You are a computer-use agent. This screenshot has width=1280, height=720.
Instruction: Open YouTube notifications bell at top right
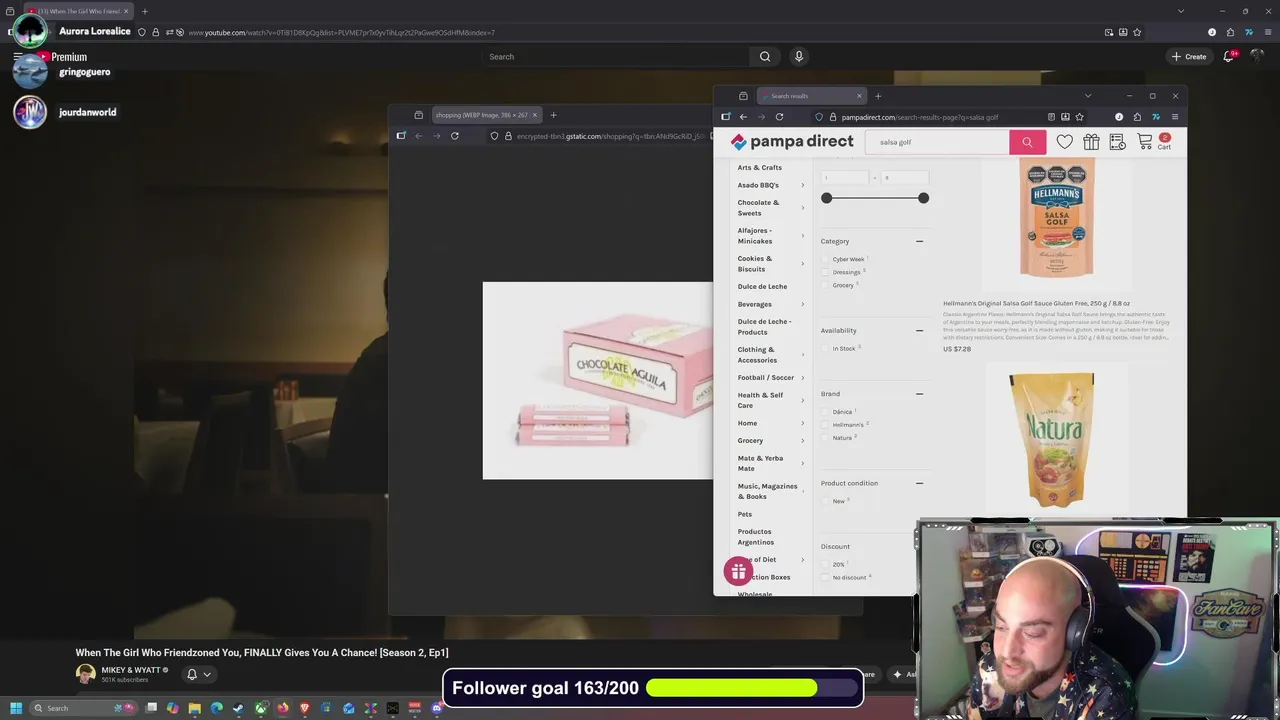tap(1229, 57)
